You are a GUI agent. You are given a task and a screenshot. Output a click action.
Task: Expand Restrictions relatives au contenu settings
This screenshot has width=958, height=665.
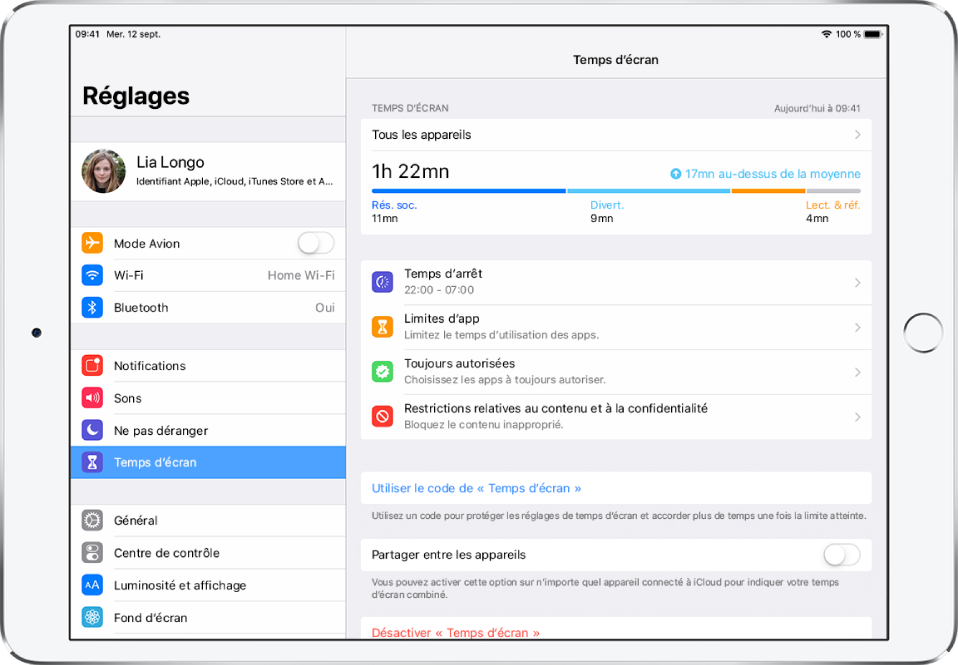[857, 417]
